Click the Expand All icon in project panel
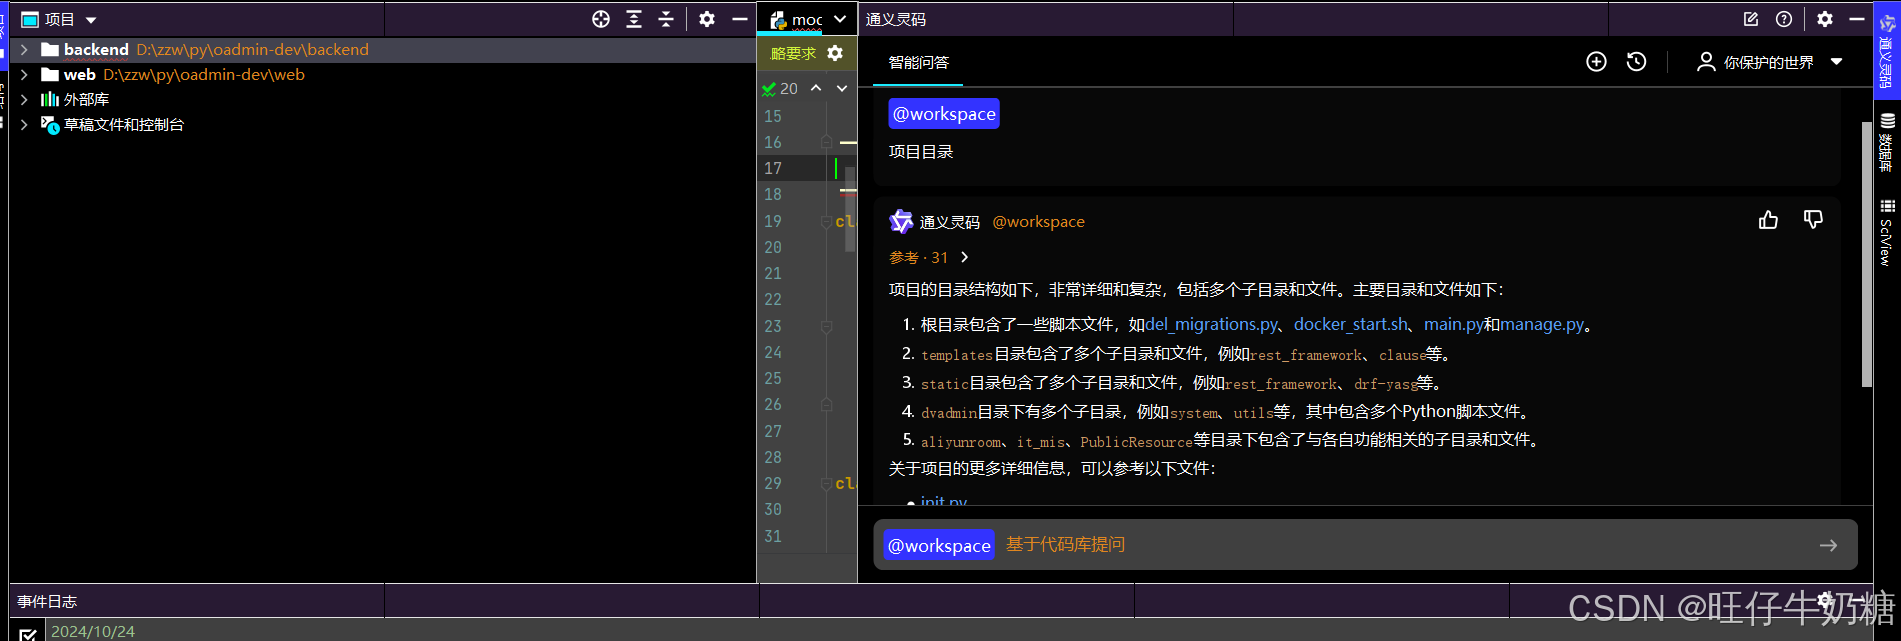Viewport: 1901px width, 641px height. tap(634, 19)
